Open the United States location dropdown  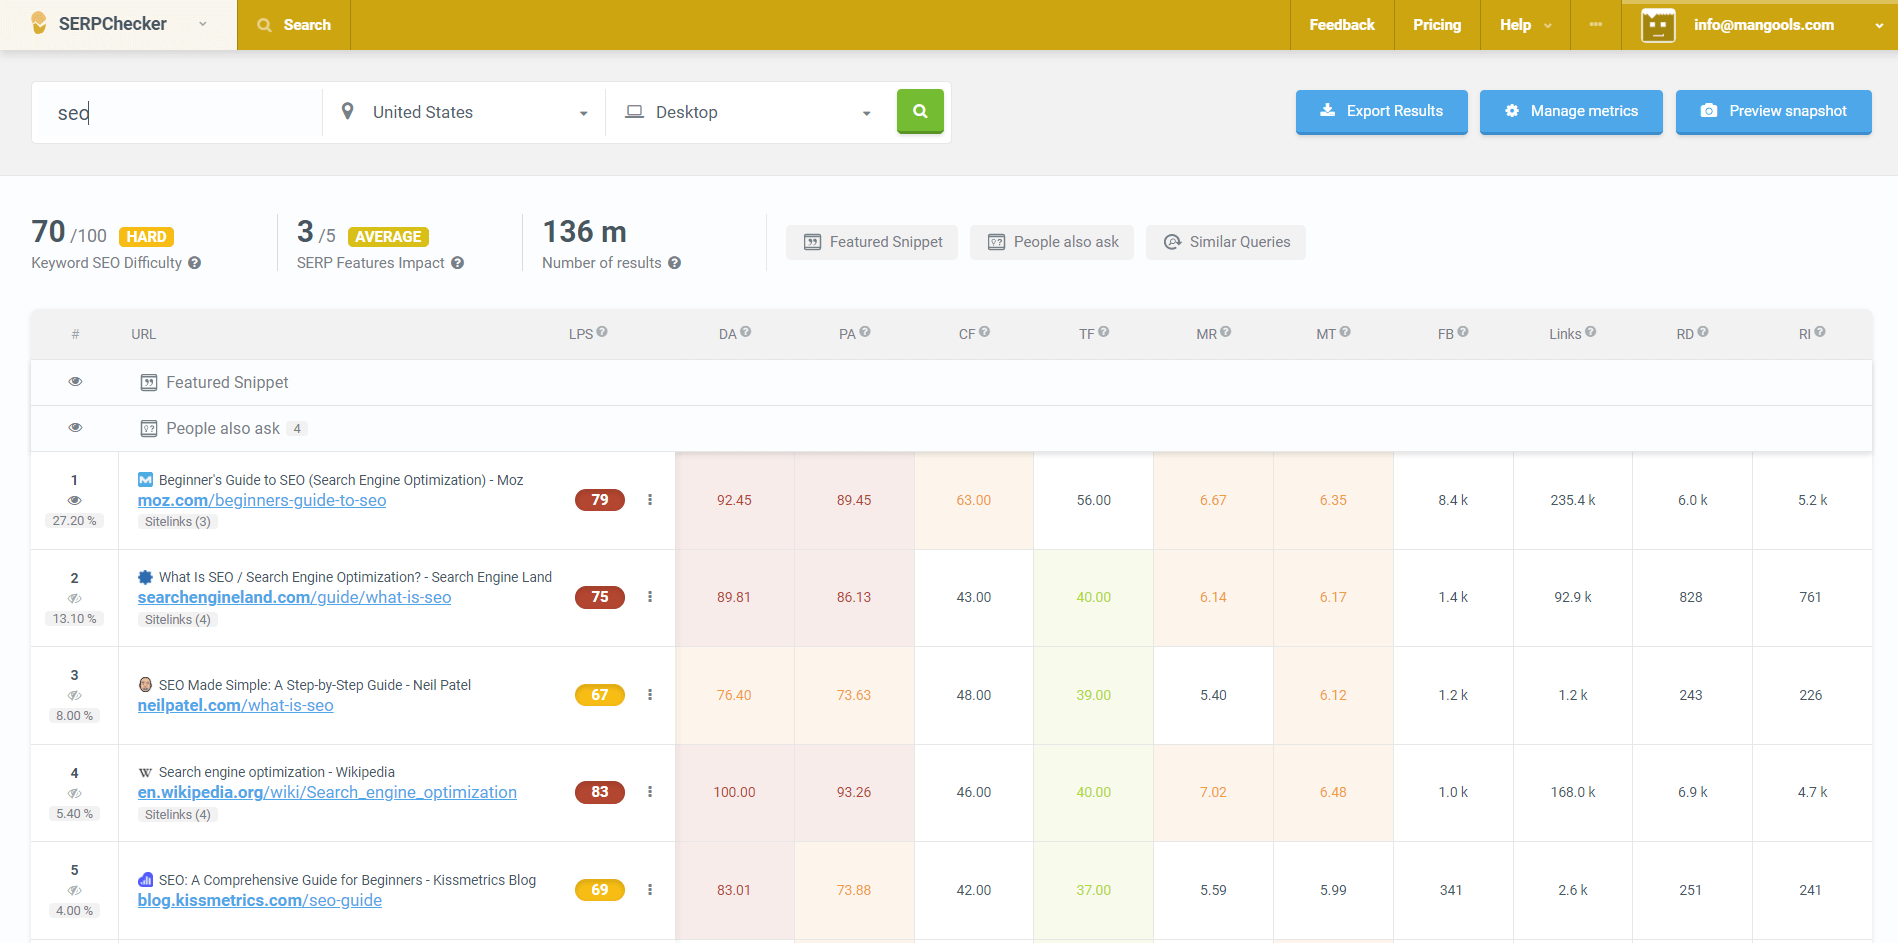tap(464, 113)
